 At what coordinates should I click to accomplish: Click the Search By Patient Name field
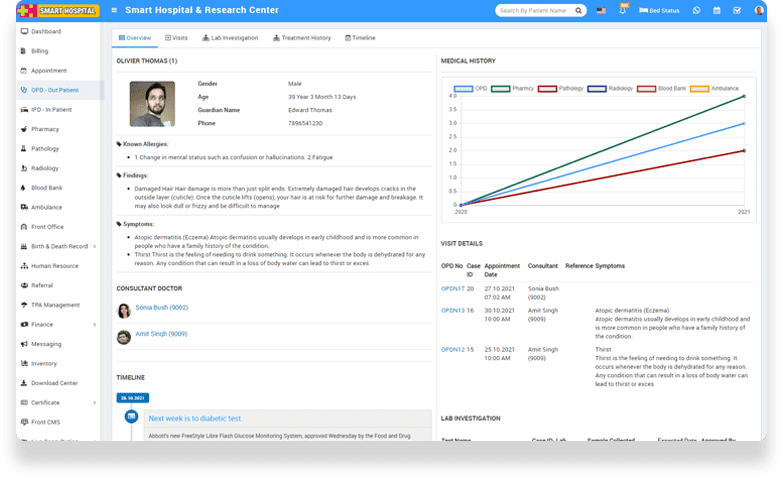tap(536, 10)
